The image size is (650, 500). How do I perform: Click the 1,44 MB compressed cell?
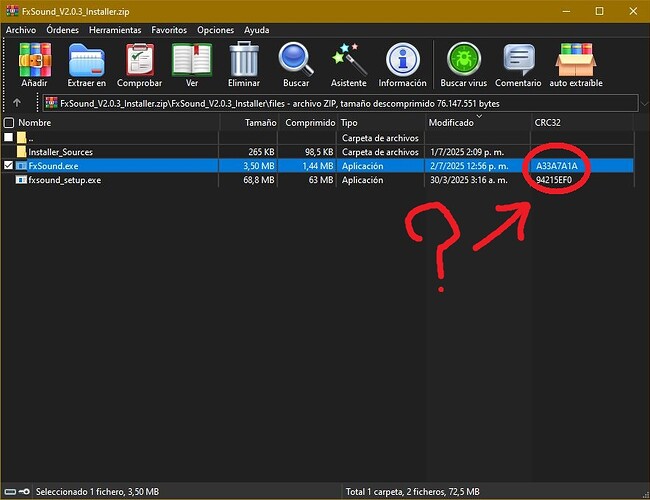pos(318,166)
